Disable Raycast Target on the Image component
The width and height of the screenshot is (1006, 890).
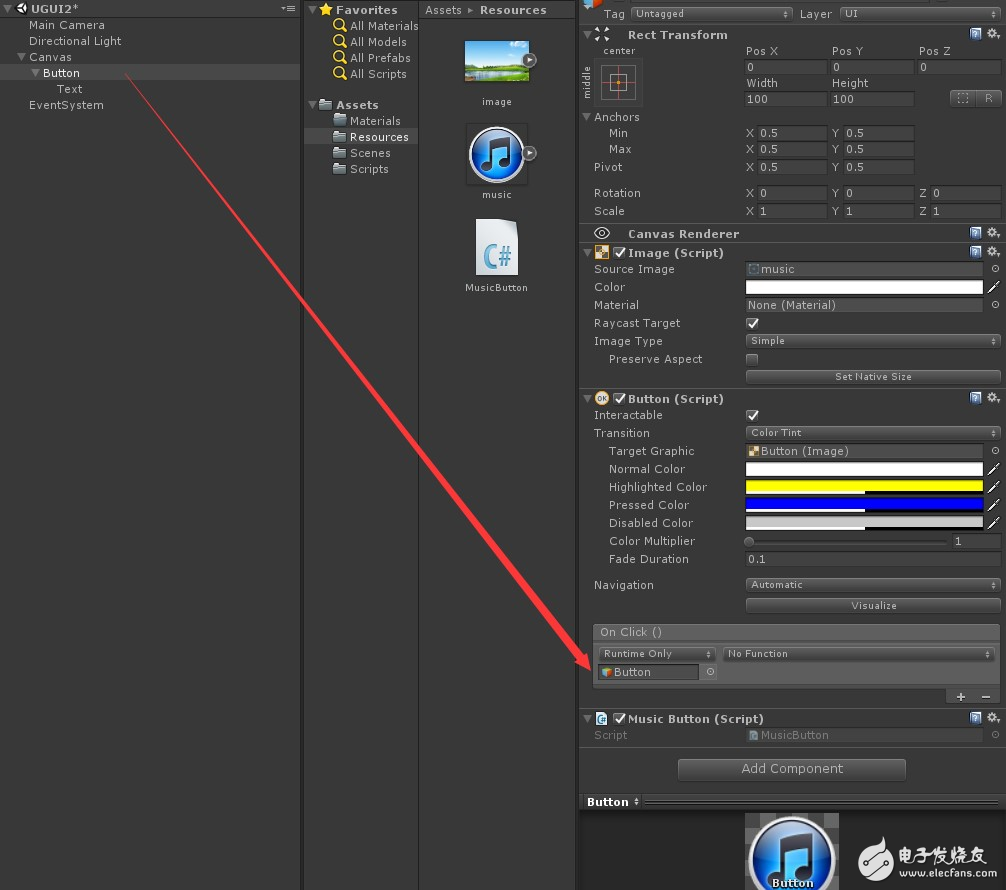point(750,323)
